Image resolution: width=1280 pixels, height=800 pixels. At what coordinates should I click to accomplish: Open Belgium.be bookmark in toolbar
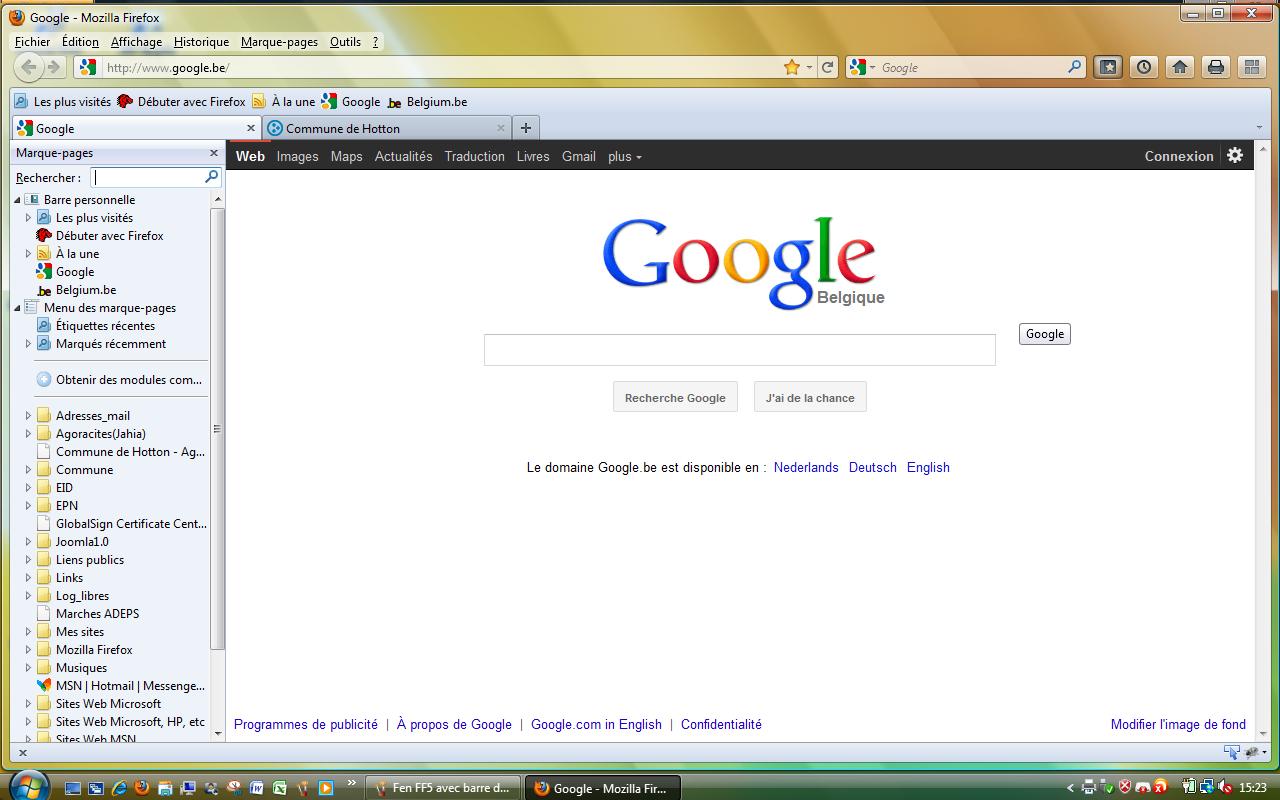coord(427,101)
